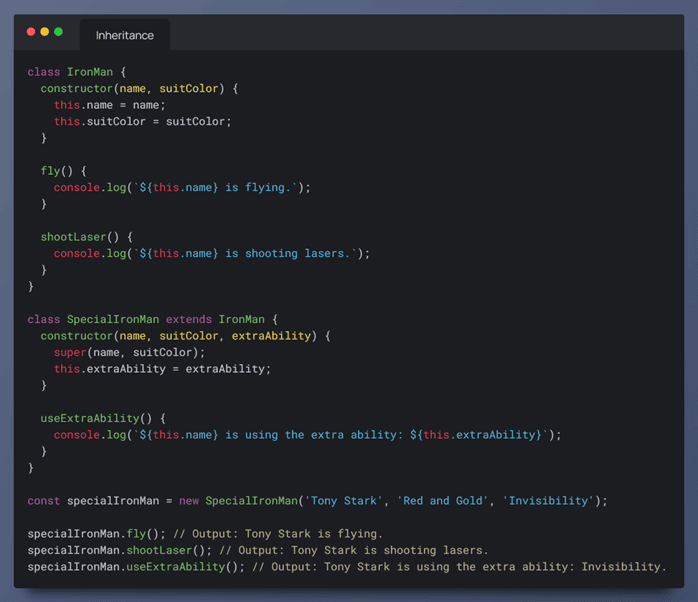
Task: Select the Inheritance tab
Action: (x=125, y=35)
